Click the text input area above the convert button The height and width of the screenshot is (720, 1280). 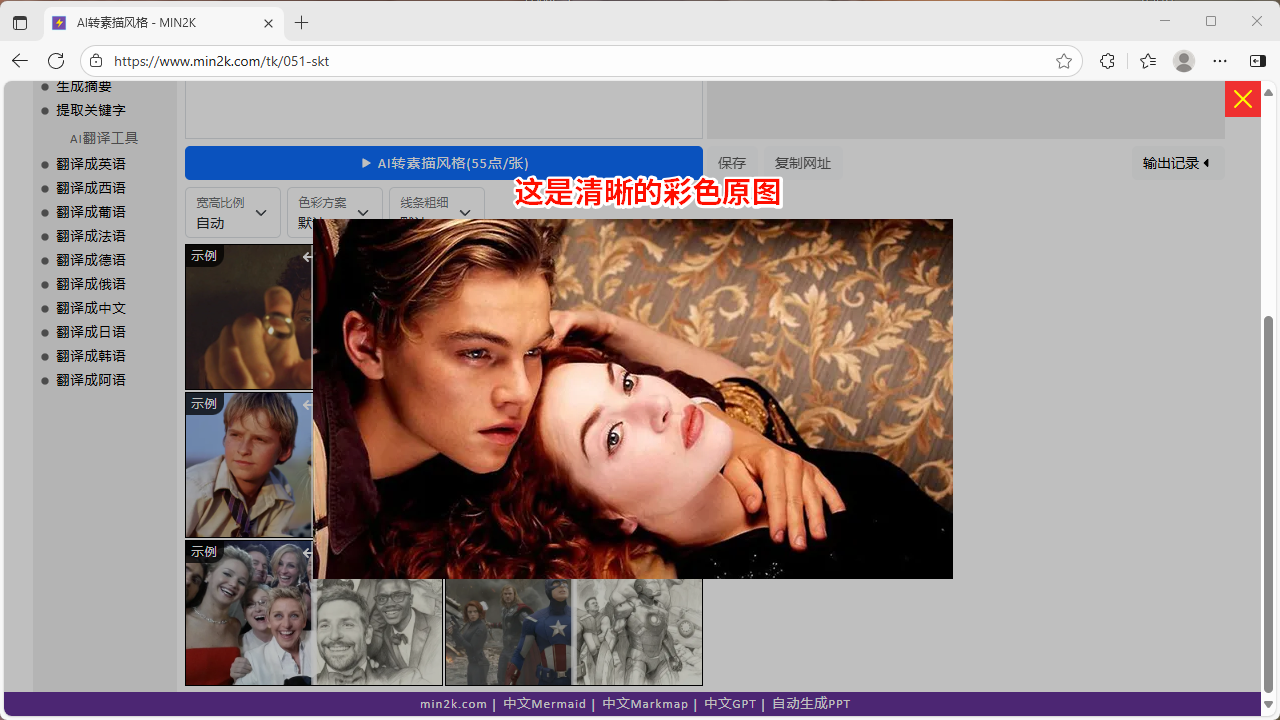[x=444, y=110]
